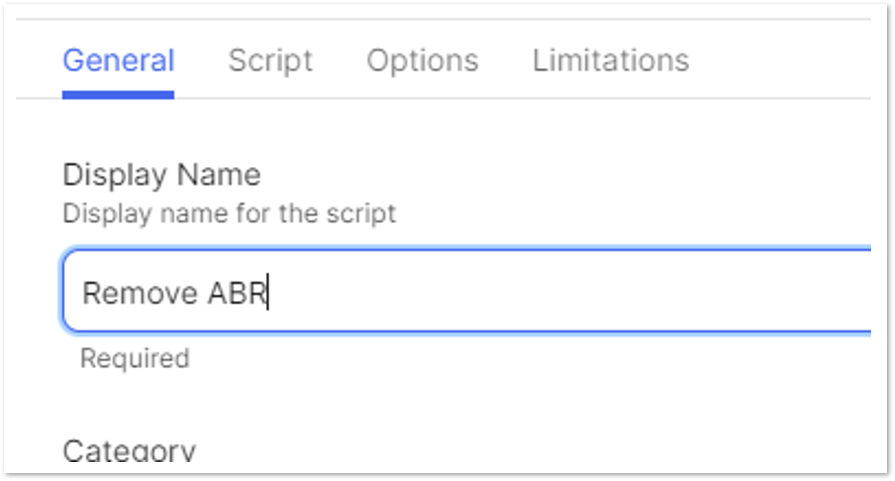
Task: Click the Display Name field label
Action: 162,175
